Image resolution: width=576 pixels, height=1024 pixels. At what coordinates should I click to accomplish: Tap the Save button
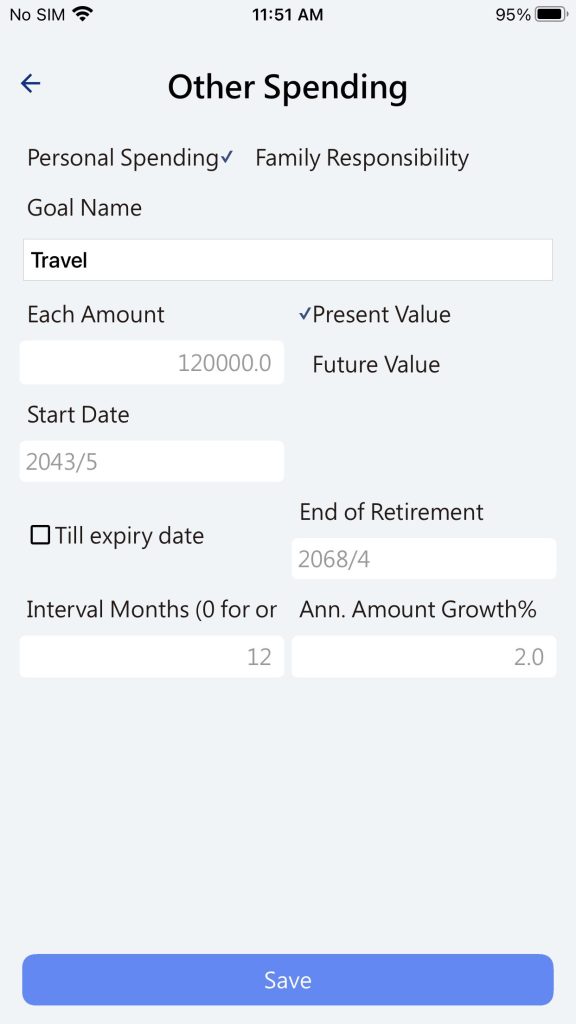[x=288, y=980]
